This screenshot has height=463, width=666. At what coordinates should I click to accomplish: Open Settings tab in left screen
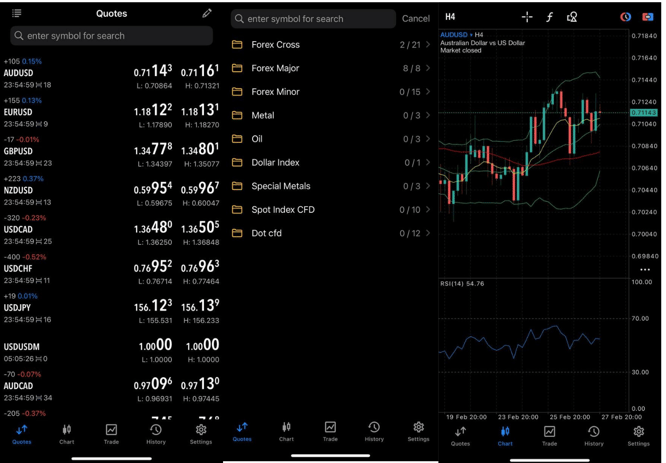tap(201, 435)
